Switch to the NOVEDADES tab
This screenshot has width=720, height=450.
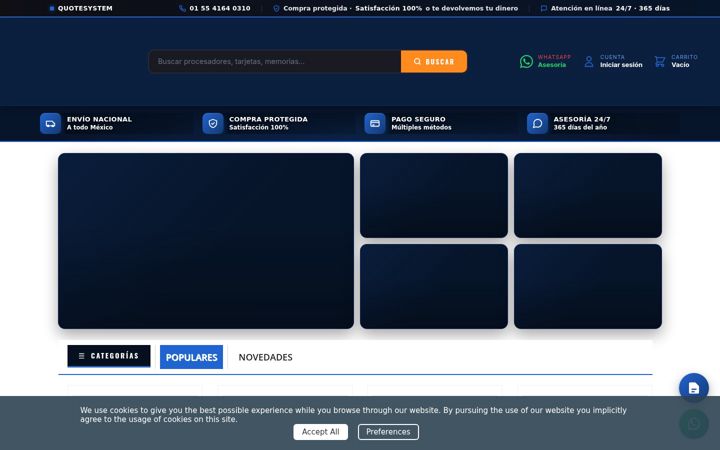point(265,357)
